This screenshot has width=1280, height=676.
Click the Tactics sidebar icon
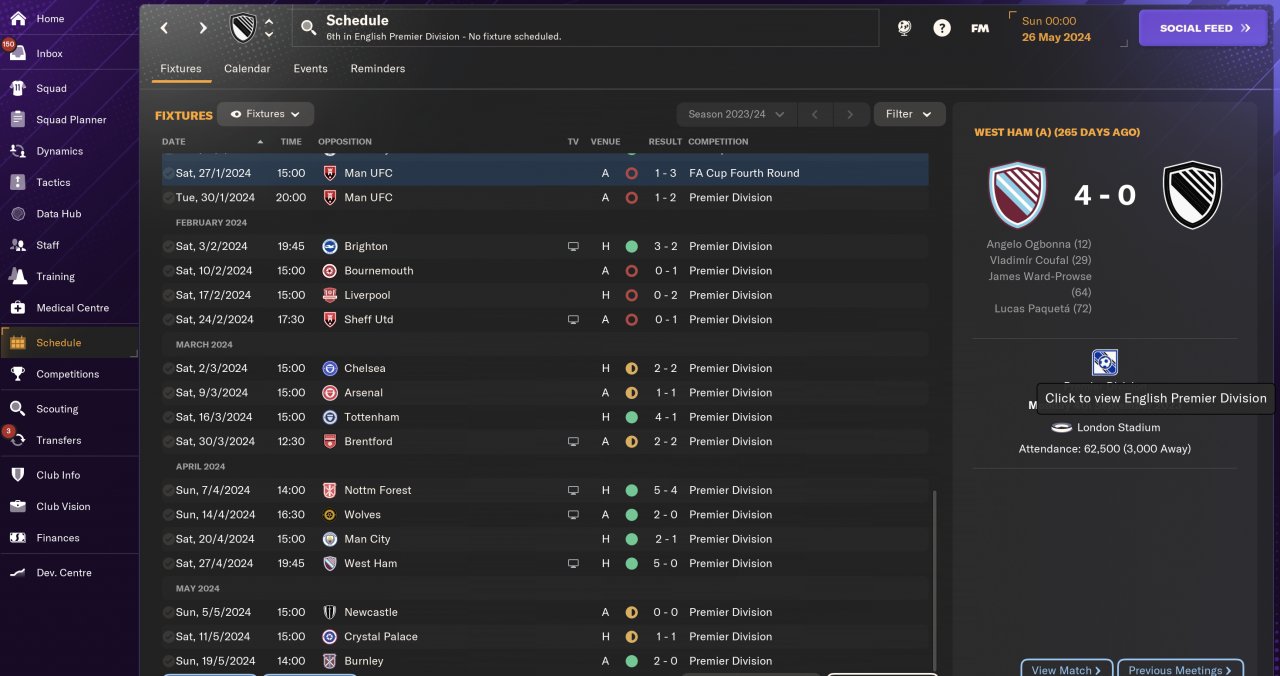18,183
